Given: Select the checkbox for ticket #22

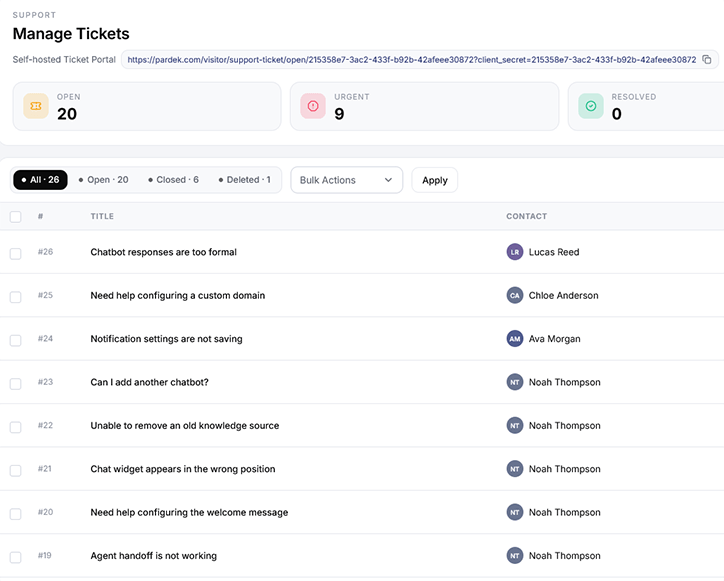Looking at the screenshot, I should [16, 427].
